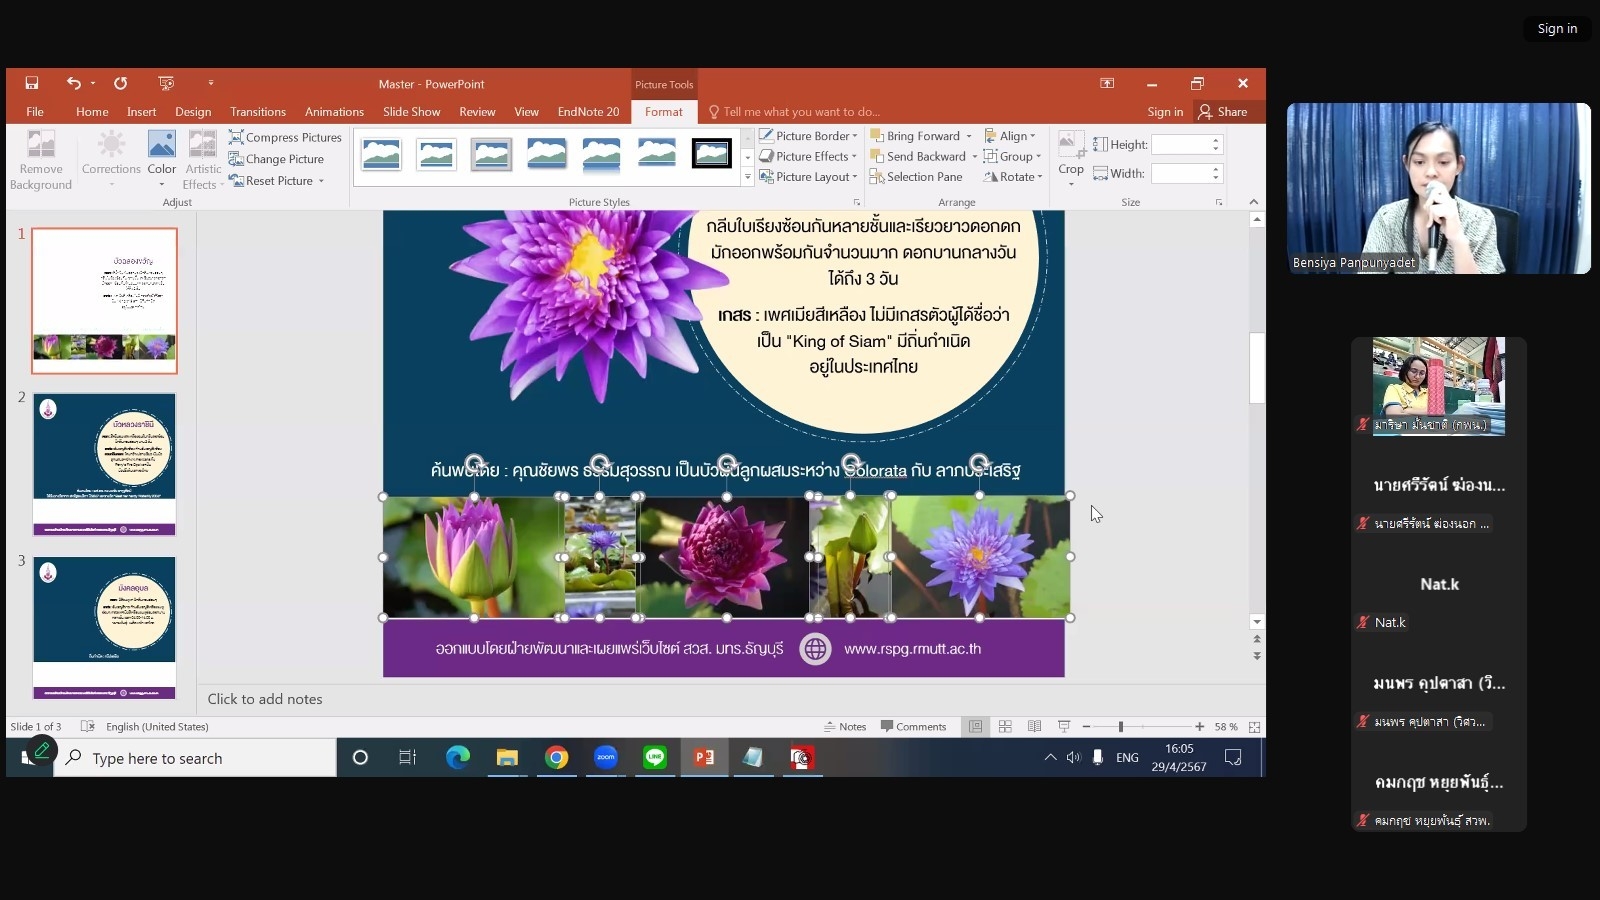Switch to Reading view
This screenshot has height=900, width=1600.
pos(1034,727)
